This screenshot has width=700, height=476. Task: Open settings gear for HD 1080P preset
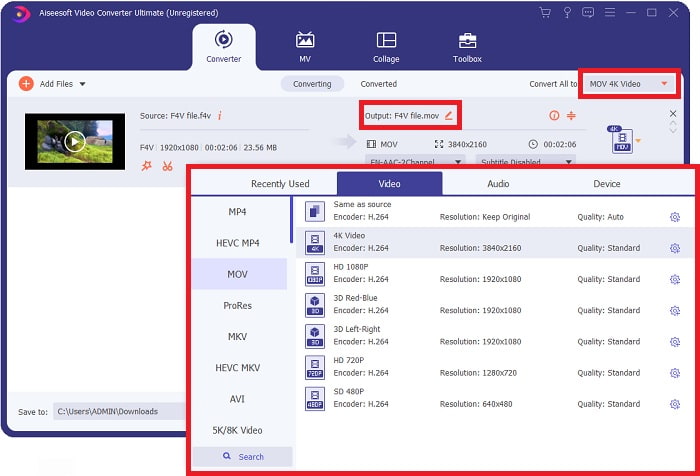[x=675, y=280]
